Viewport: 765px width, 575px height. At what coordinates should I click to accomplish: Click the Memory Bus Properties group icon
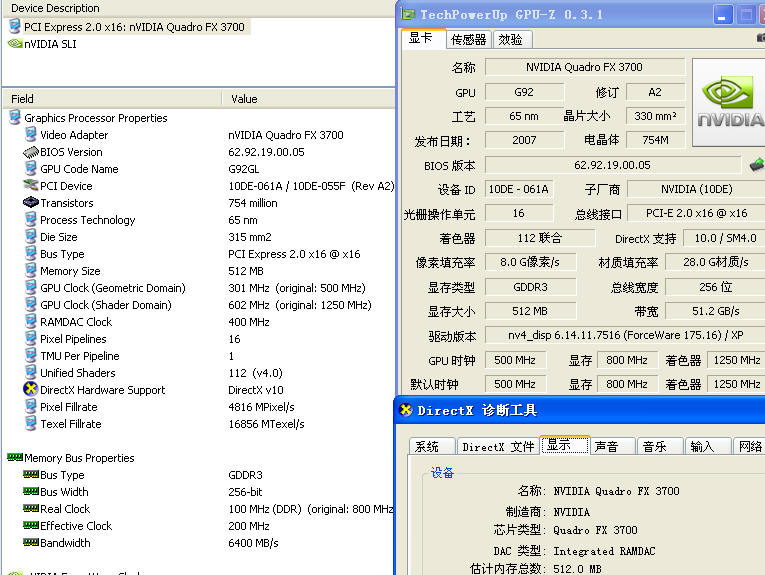click(x=15, y=457)
